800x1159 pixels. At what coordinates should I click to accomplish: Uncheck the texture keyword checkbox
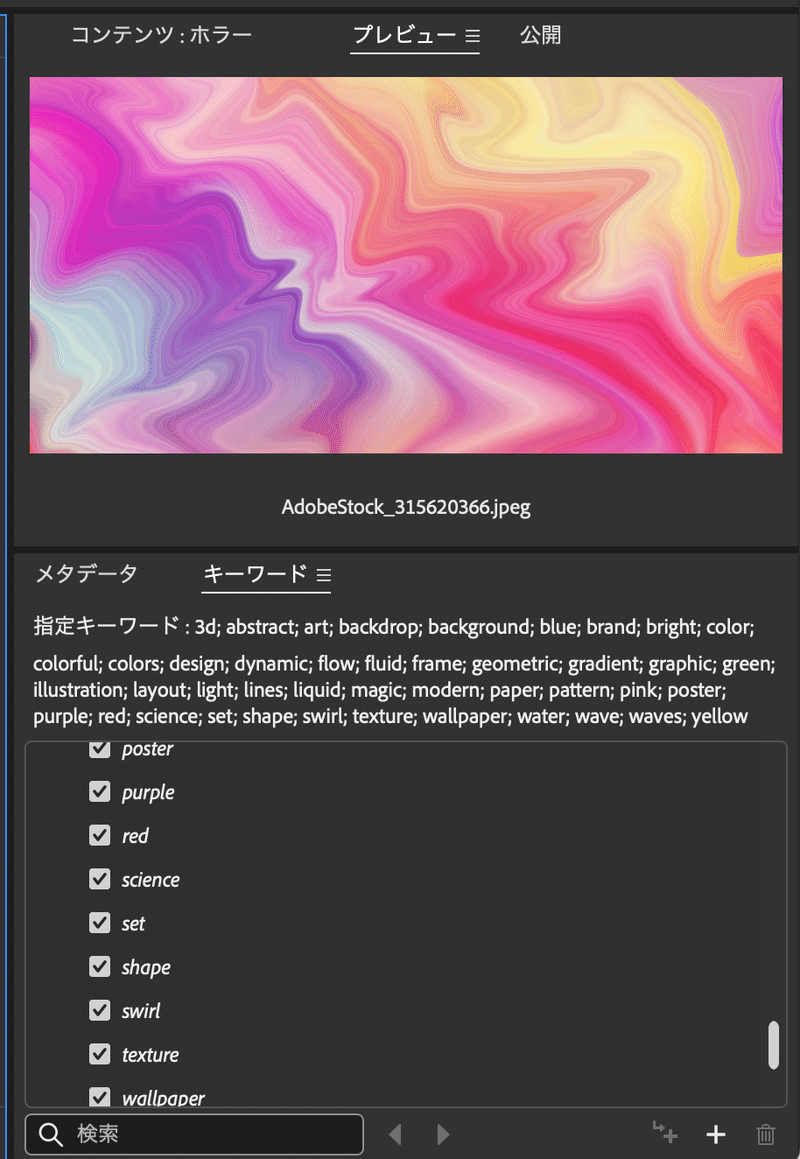100,1053
